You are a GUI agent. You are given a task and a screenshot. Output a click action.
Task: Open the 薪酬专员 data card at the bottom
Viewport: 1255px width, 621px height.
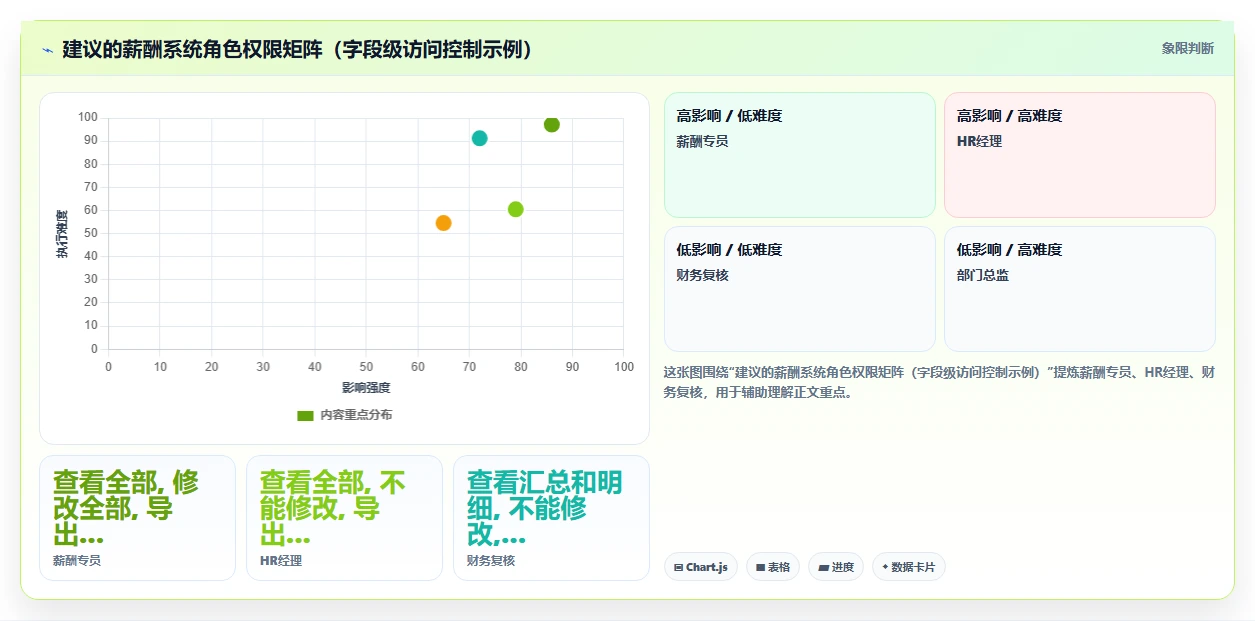pos(137,518)
